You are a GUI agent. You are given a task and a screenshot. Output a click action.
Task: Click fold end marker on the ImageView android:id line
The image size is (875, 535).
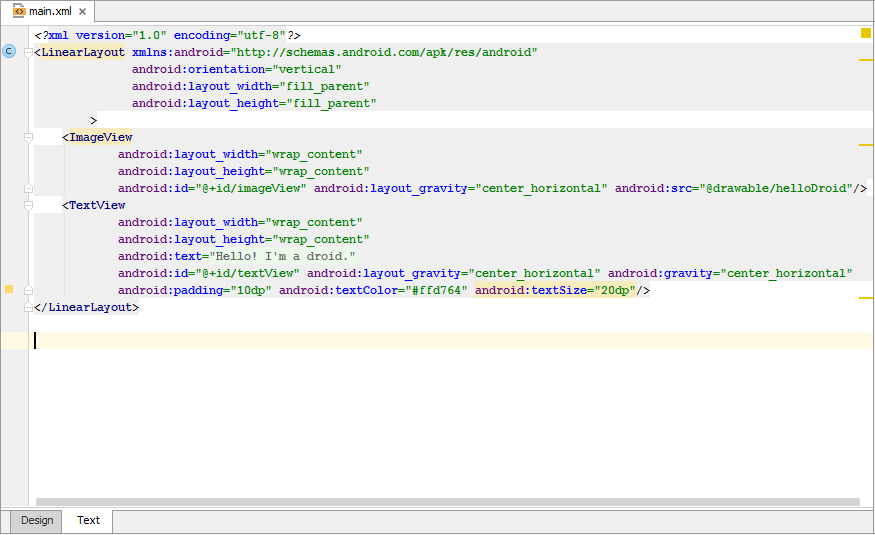29,188
